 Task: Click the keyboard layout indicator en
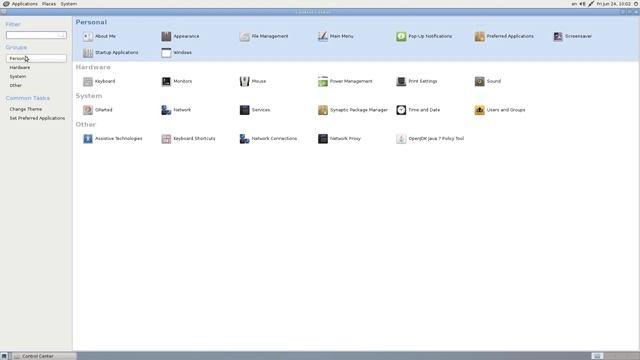(574, 4)
